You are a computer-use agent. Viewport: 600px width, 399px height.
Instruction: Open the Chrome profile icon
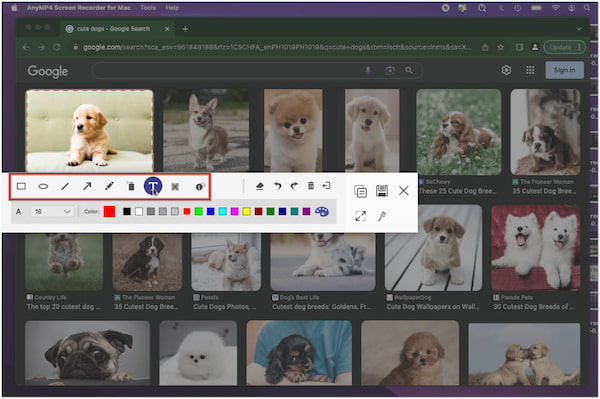click(x=535, y=47)
